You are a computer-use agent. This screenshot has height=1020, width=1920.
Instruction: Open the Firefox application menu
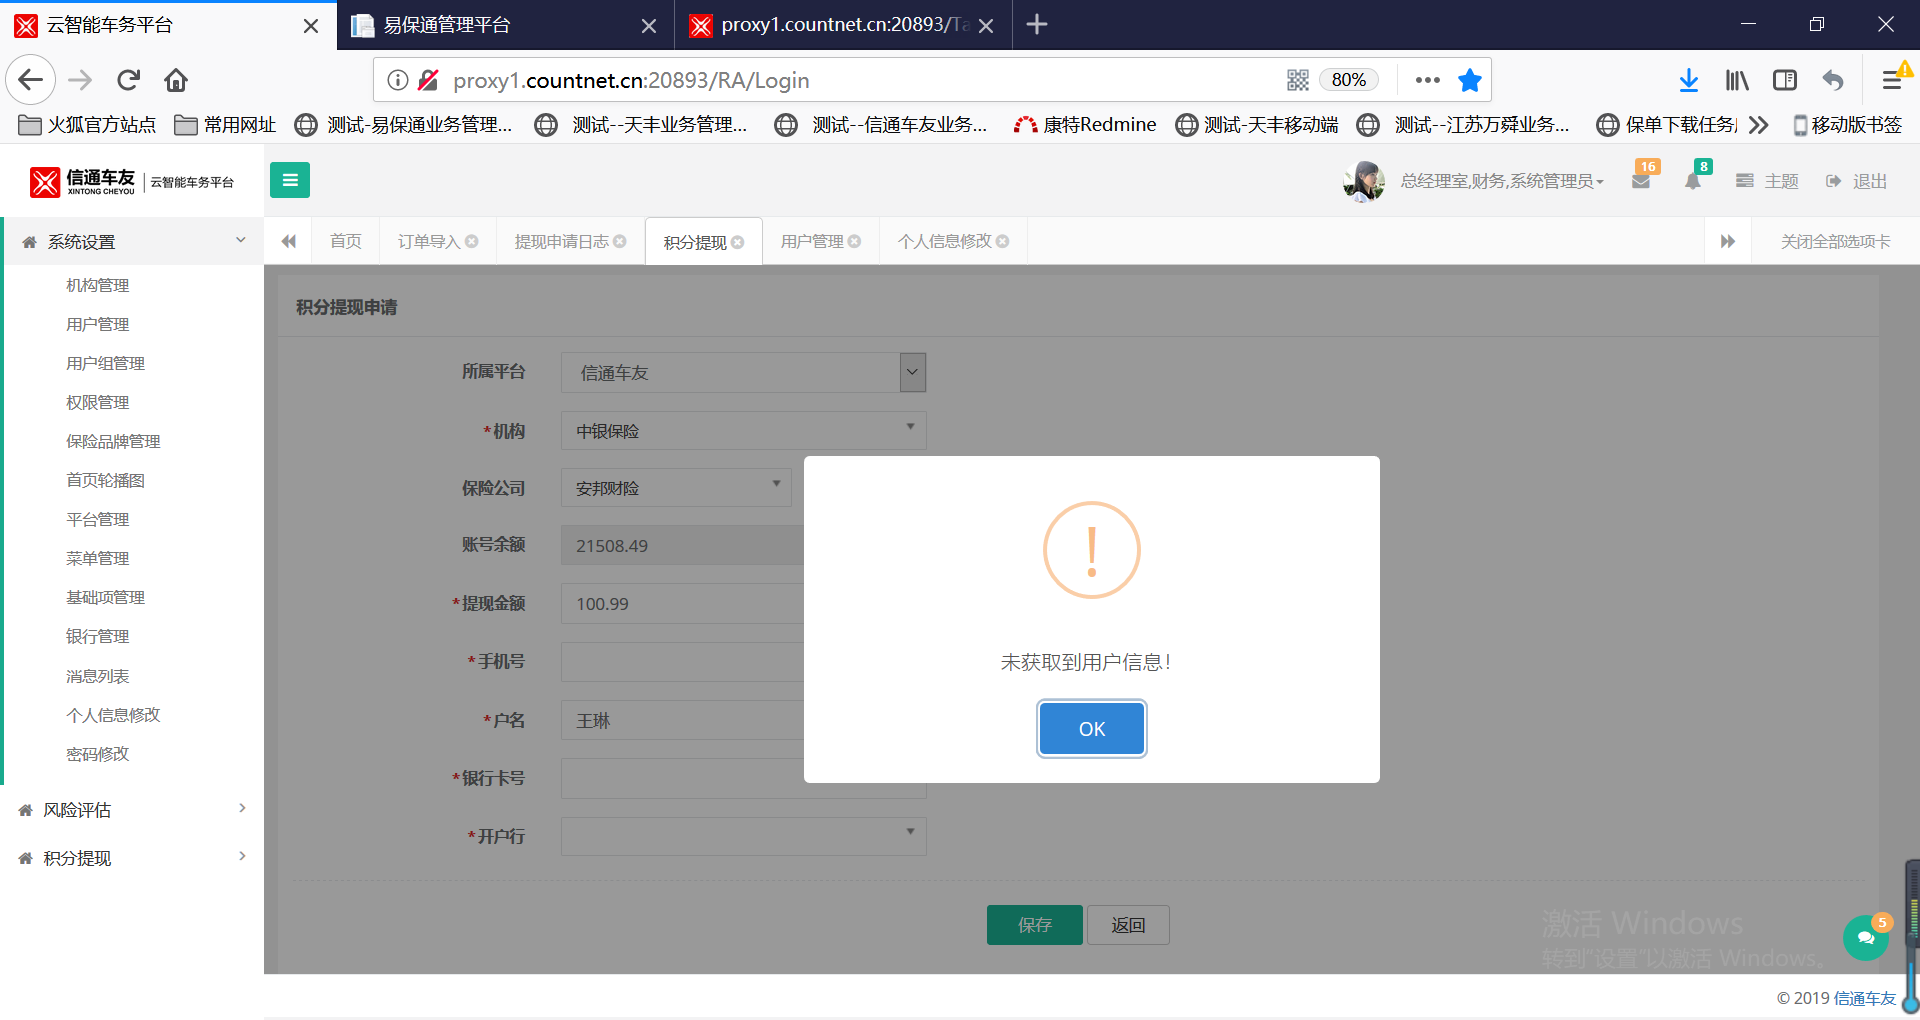tap(1892, 80)
